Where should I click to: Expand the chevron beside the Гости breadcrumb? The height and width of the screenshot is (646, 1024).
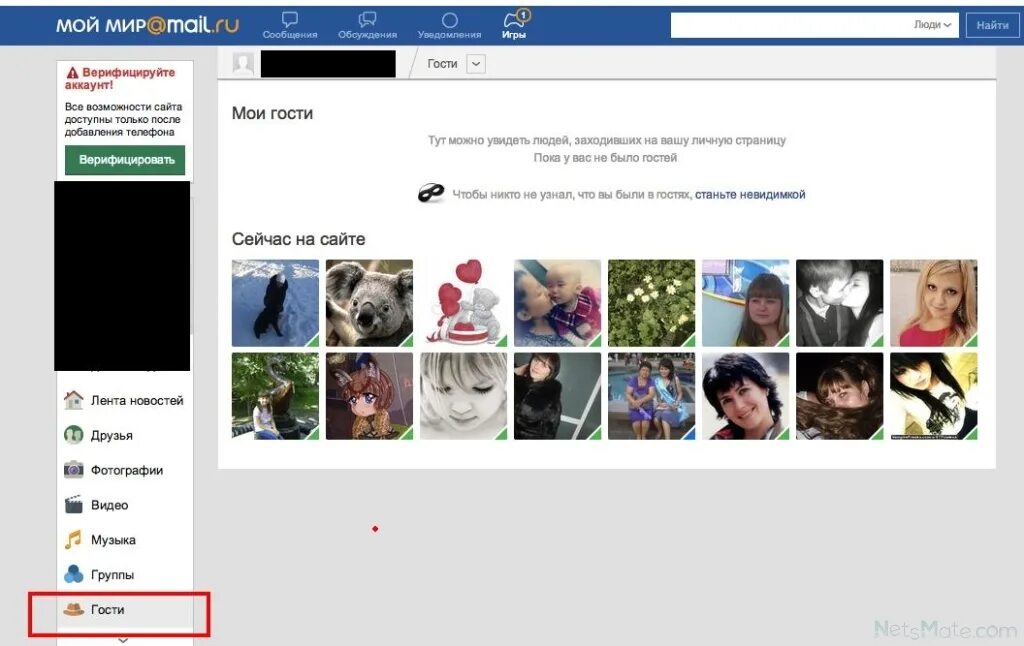(x=475, y=63)
